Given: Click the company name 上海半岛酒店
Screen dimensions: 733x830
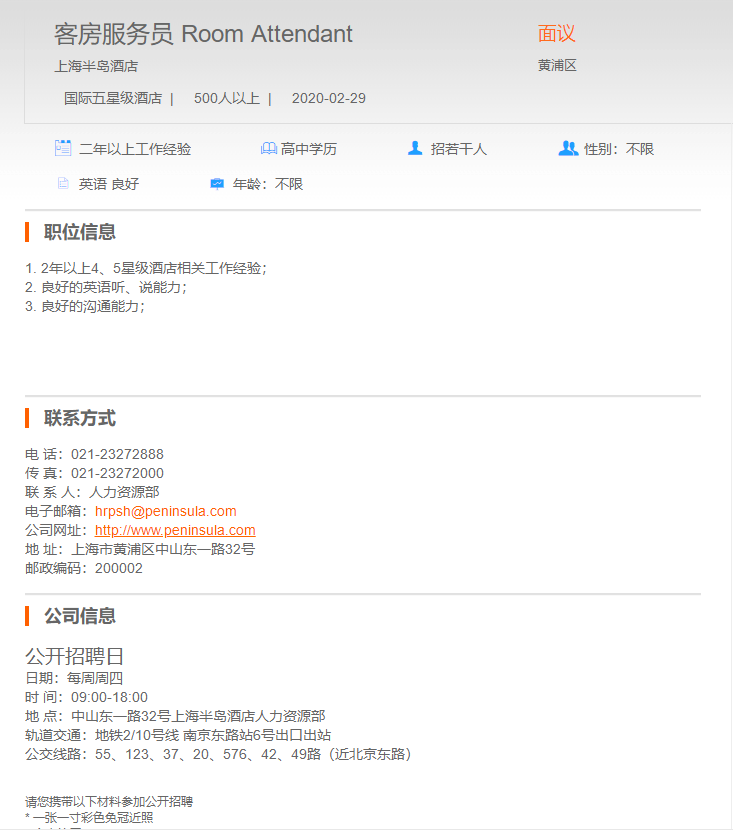Looking at the screenshot, I should [96, 67].
